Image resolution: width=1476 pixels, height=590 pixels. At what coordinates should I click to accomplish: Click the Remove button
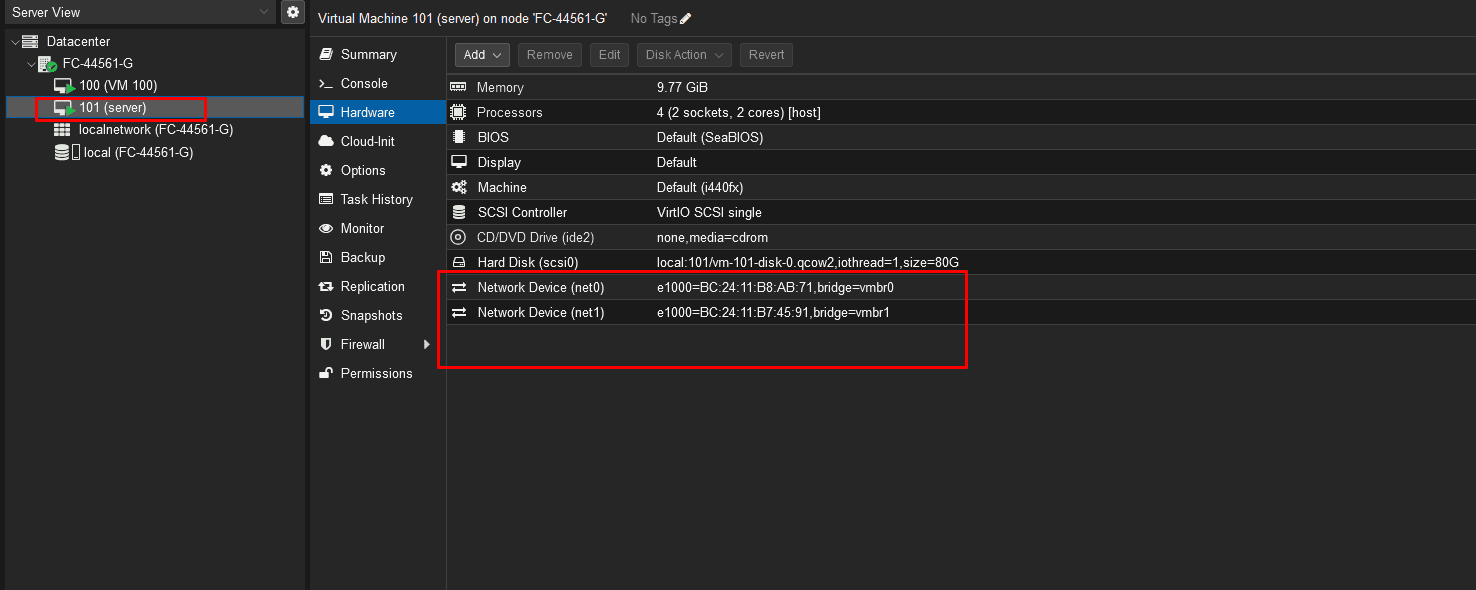550,55
